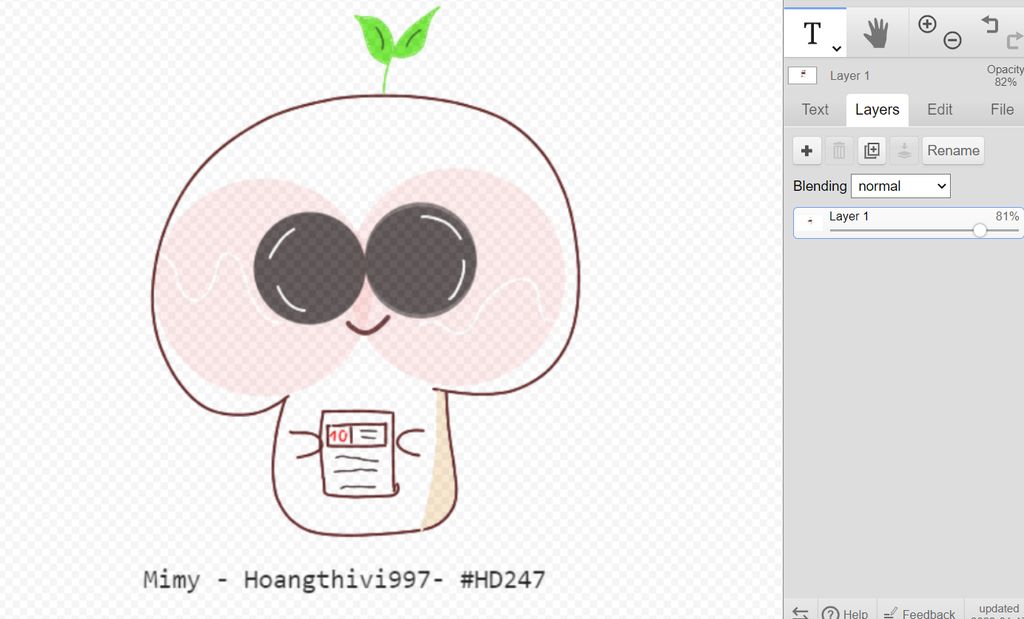Delete layer with the trash icon
Viewport: 1024px width, 619px height.
839,151
